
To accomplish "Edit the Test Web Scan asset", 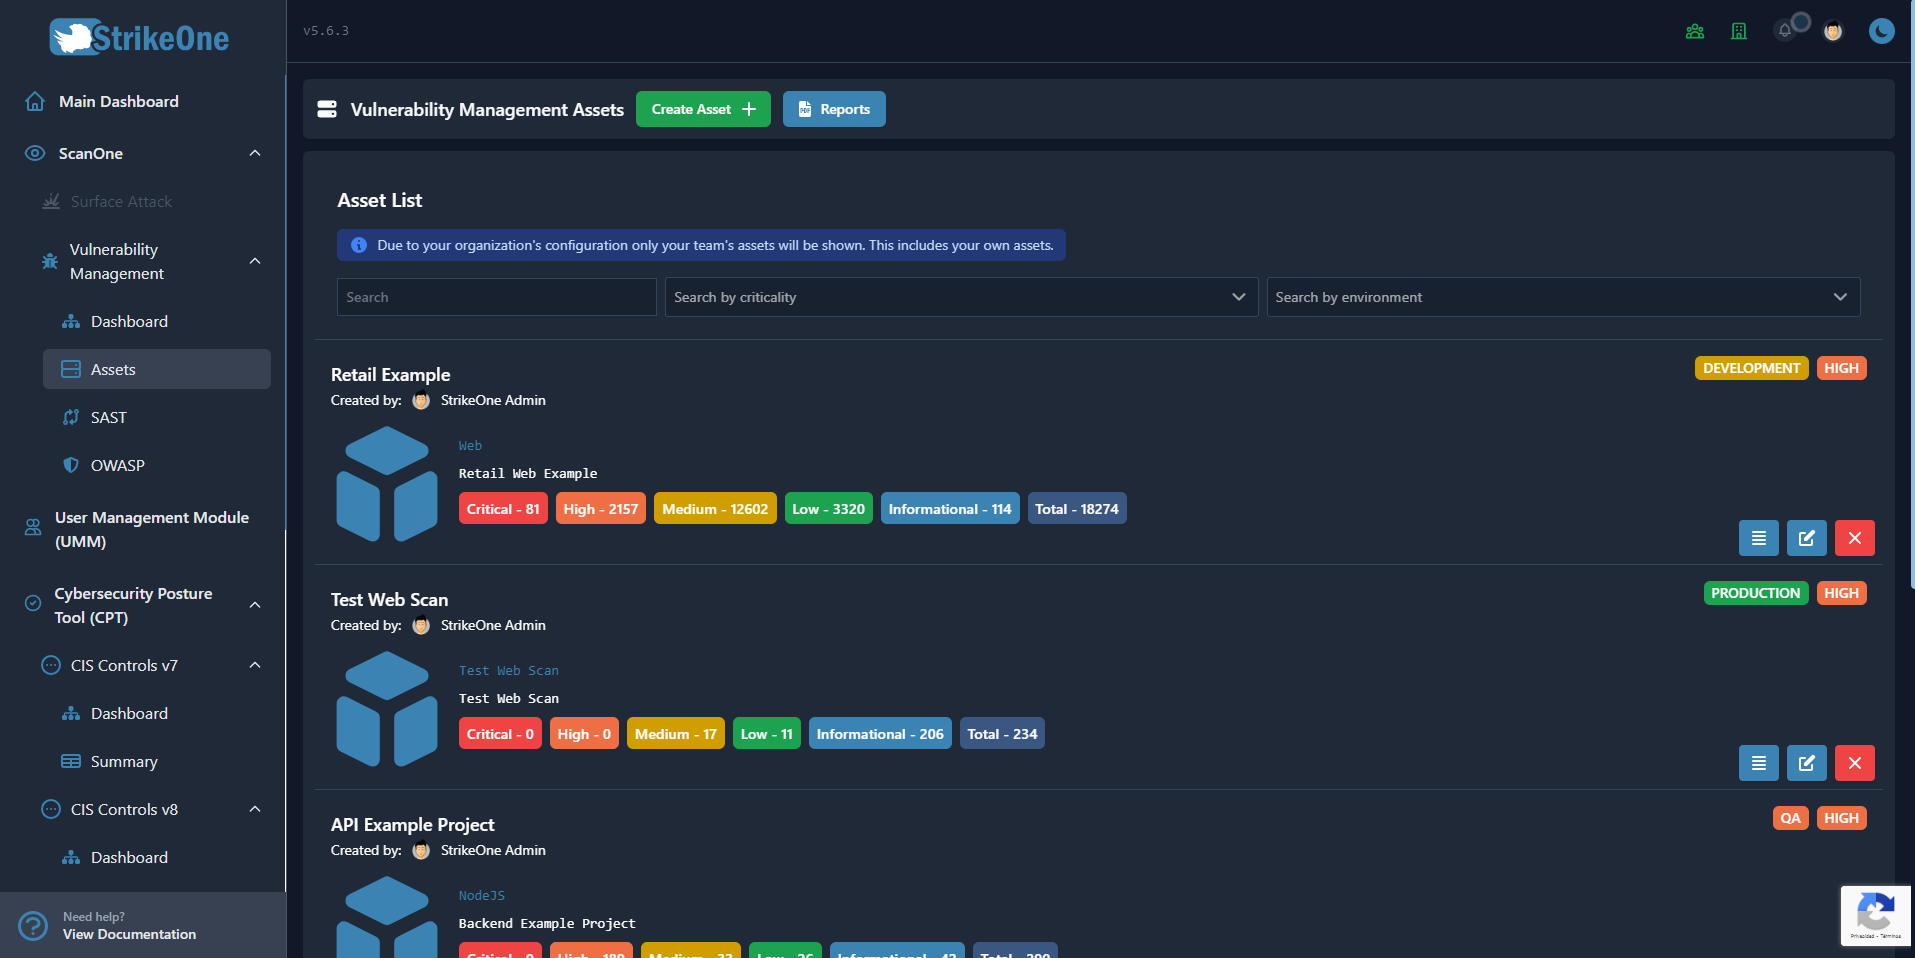I will point(1806,763).
